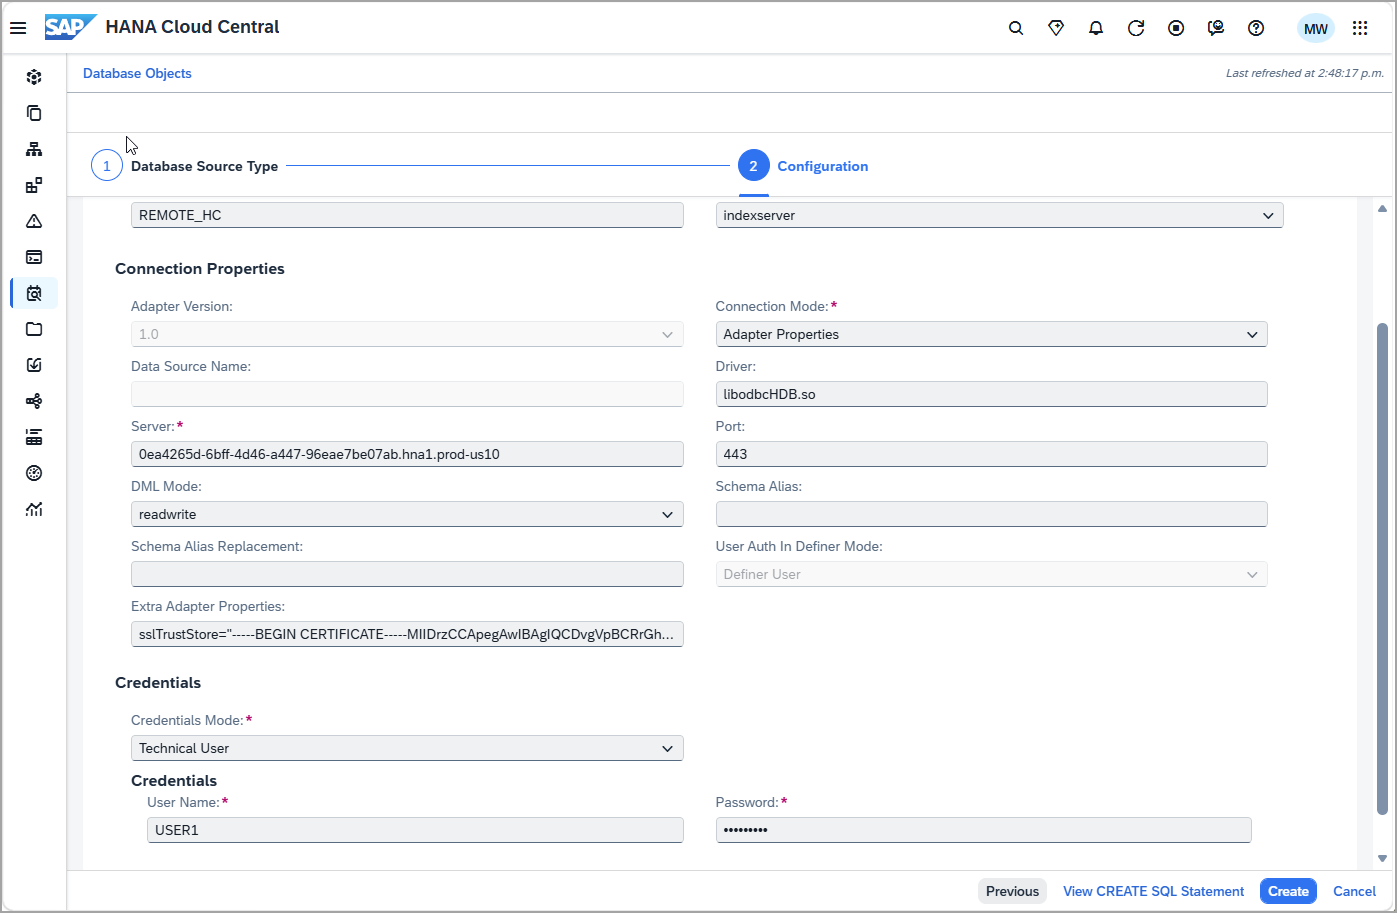Click the vertical scrollbar thumb
Image resolution: width=1397 pixels, height=913 pixels.
click(x=1382, y=568)
